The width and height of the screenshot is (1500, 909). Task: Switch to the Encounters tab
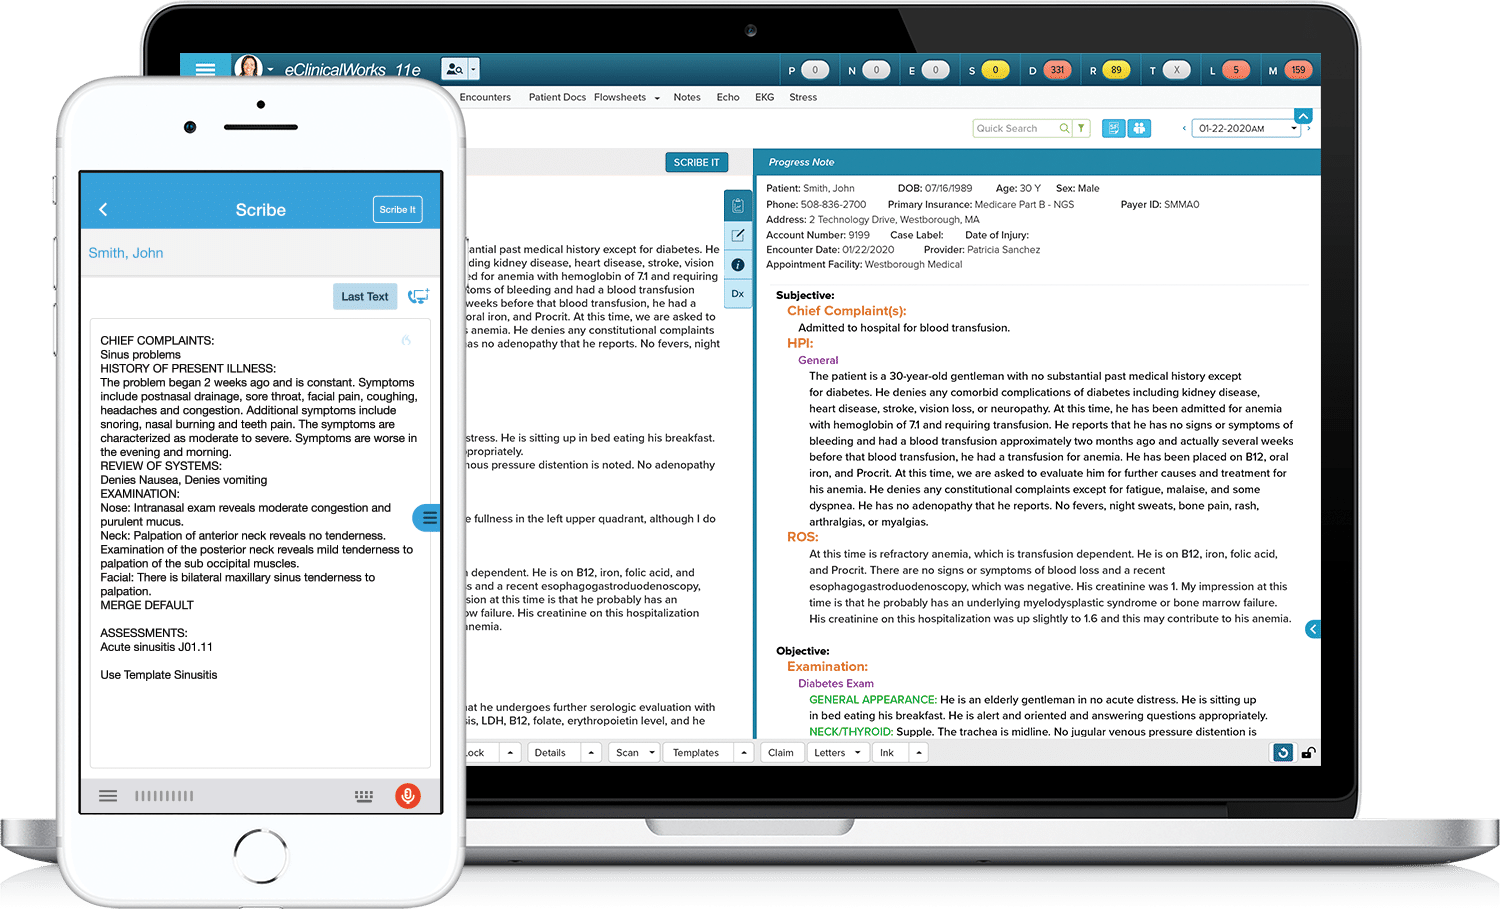coord(485,97)
